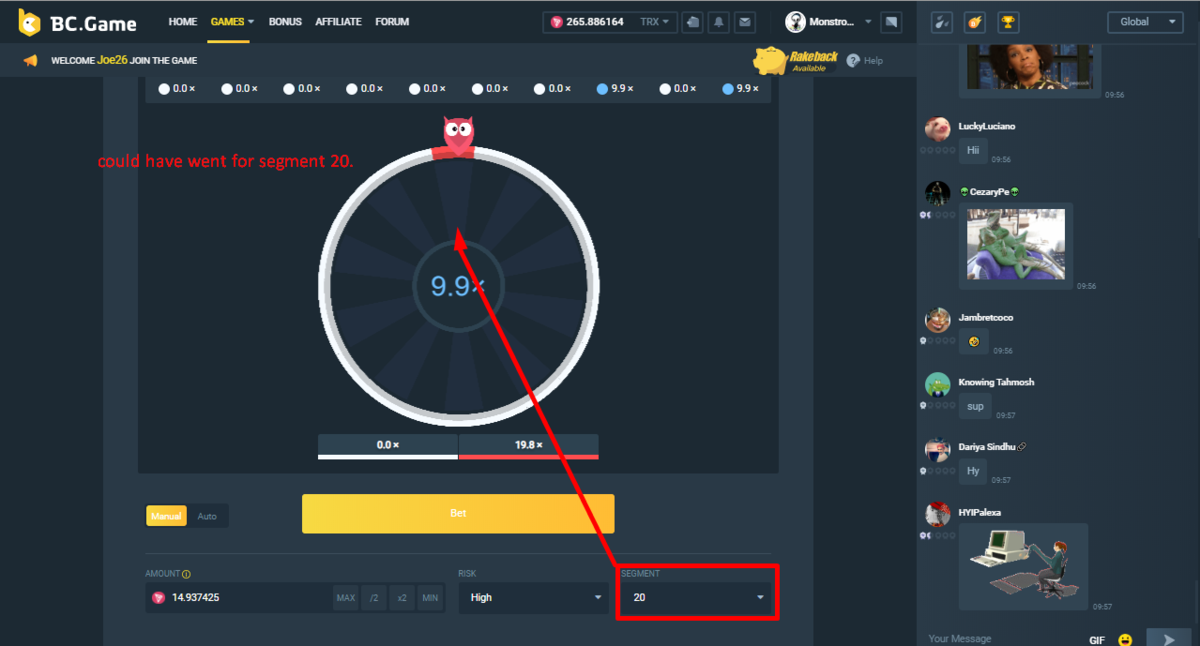
Task: Click the Rakeback piggy bank icon
Action: click(x=770, y=60)
